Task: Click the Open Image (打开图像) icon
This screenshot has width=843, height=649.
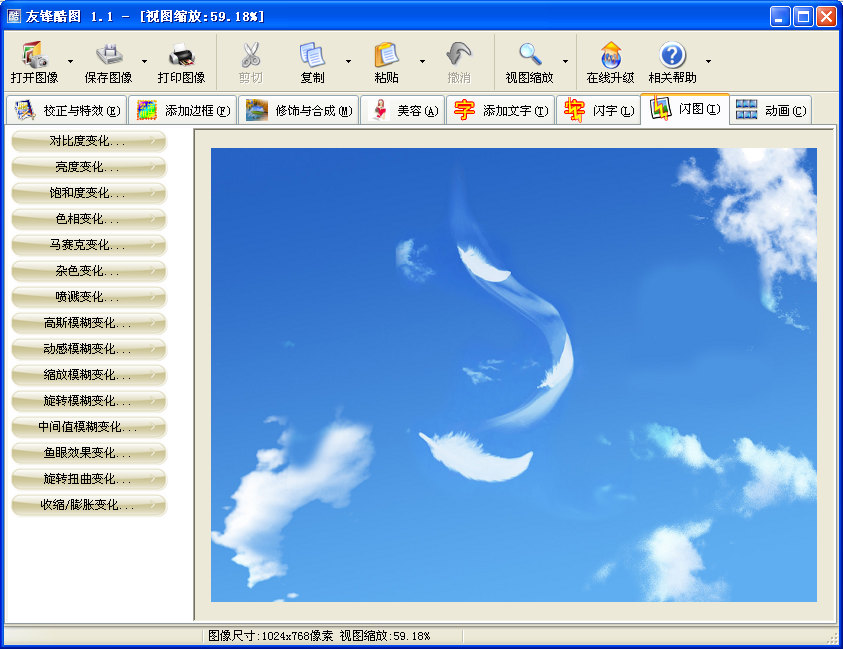Action: (34, 55)
